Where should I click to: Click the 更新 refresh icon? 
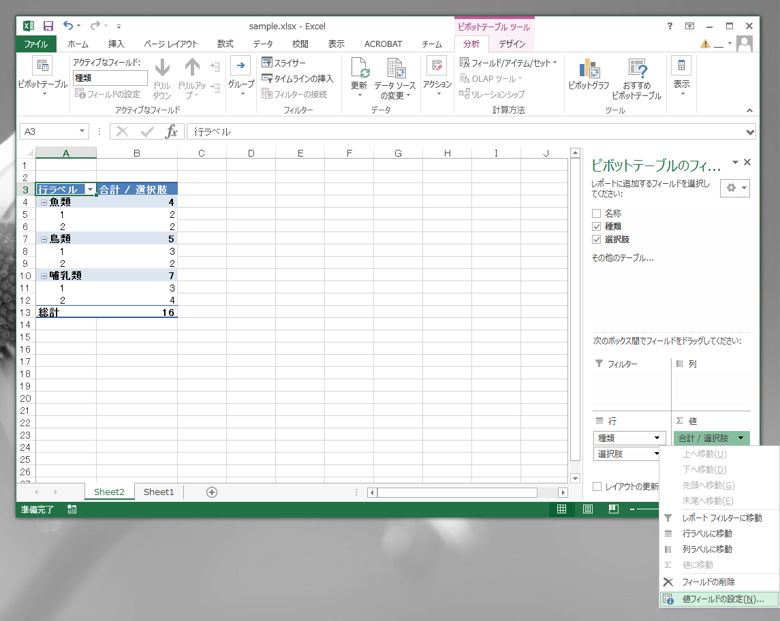[359, 68]
